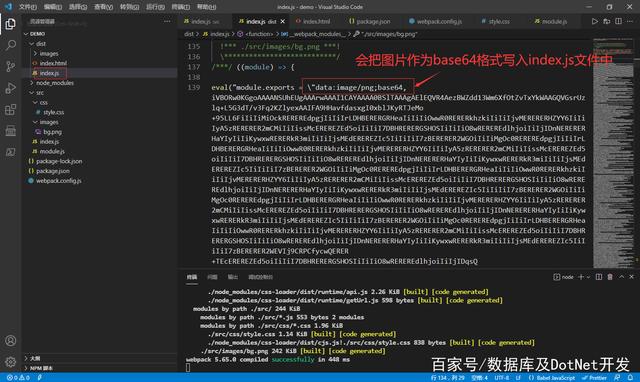Click LF end of line selector

click(518, 378)
